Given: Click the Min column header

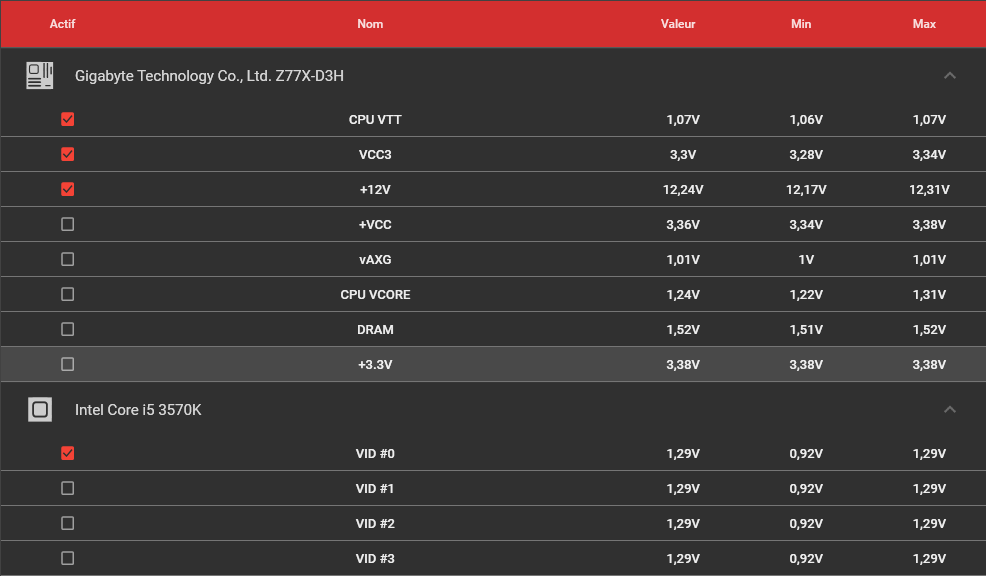Looking at the screenshot, I should pos(800,24).
